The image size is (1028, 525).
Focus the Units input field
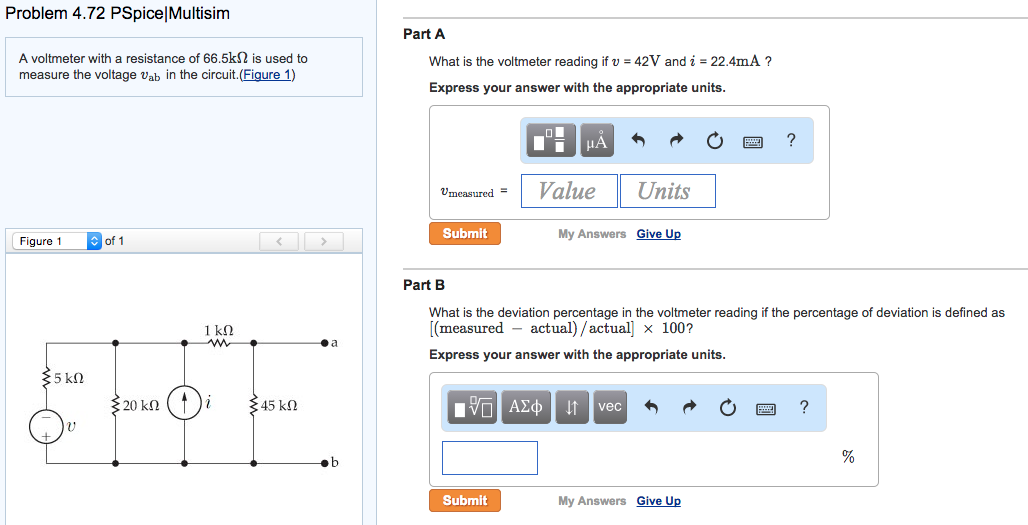pos(667,191)
